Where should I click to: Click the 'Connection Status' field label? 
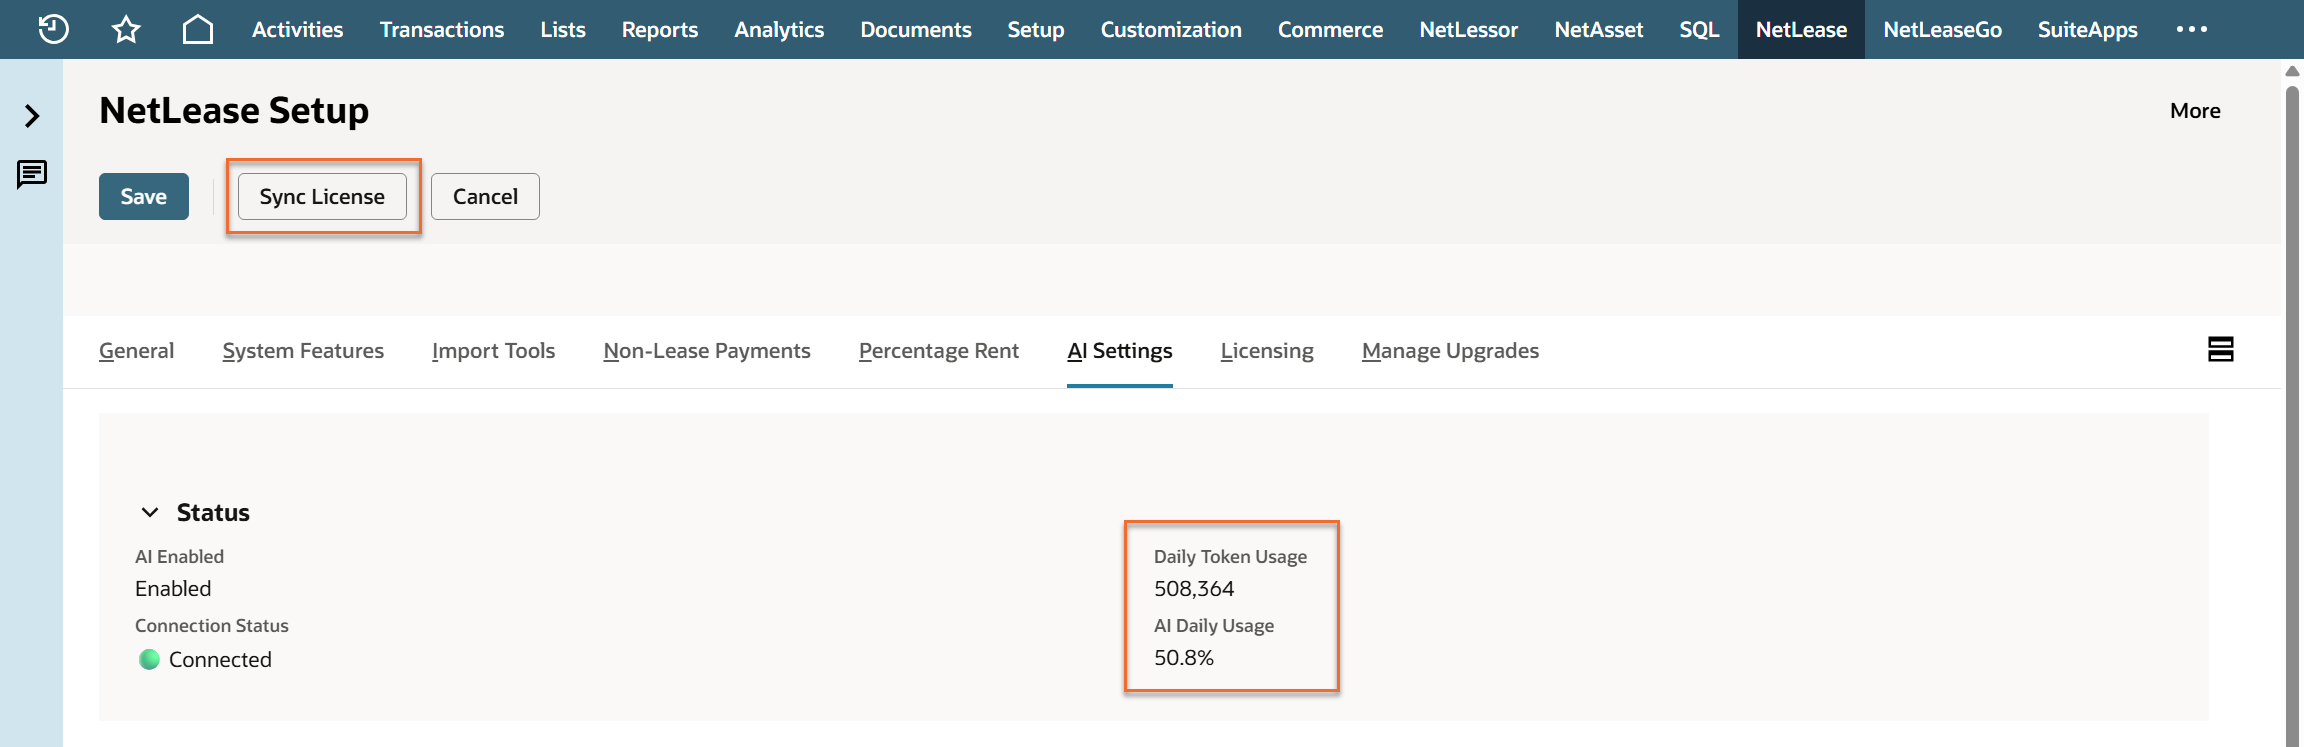point(212,626)
